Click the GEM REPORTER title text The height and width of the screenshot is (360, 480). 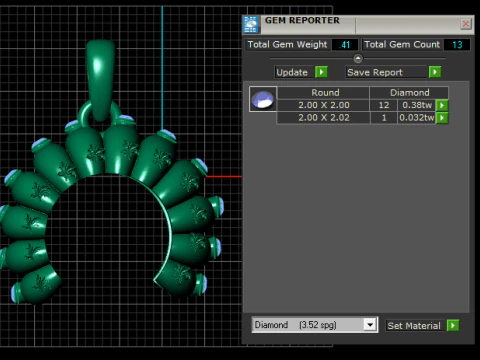click(x=302, y=20)
